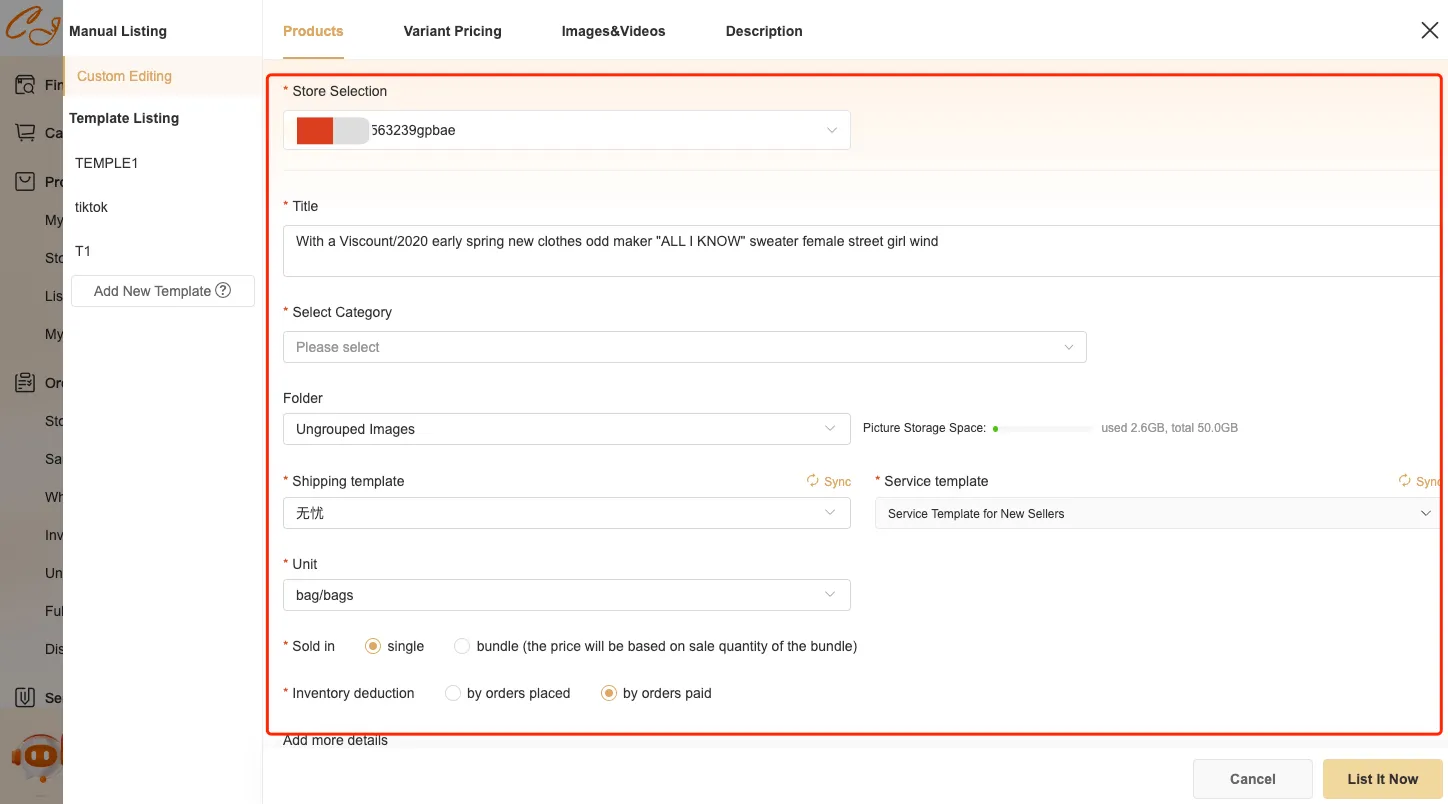Click the shopping cart icon in sidebar

coord(25,132)
